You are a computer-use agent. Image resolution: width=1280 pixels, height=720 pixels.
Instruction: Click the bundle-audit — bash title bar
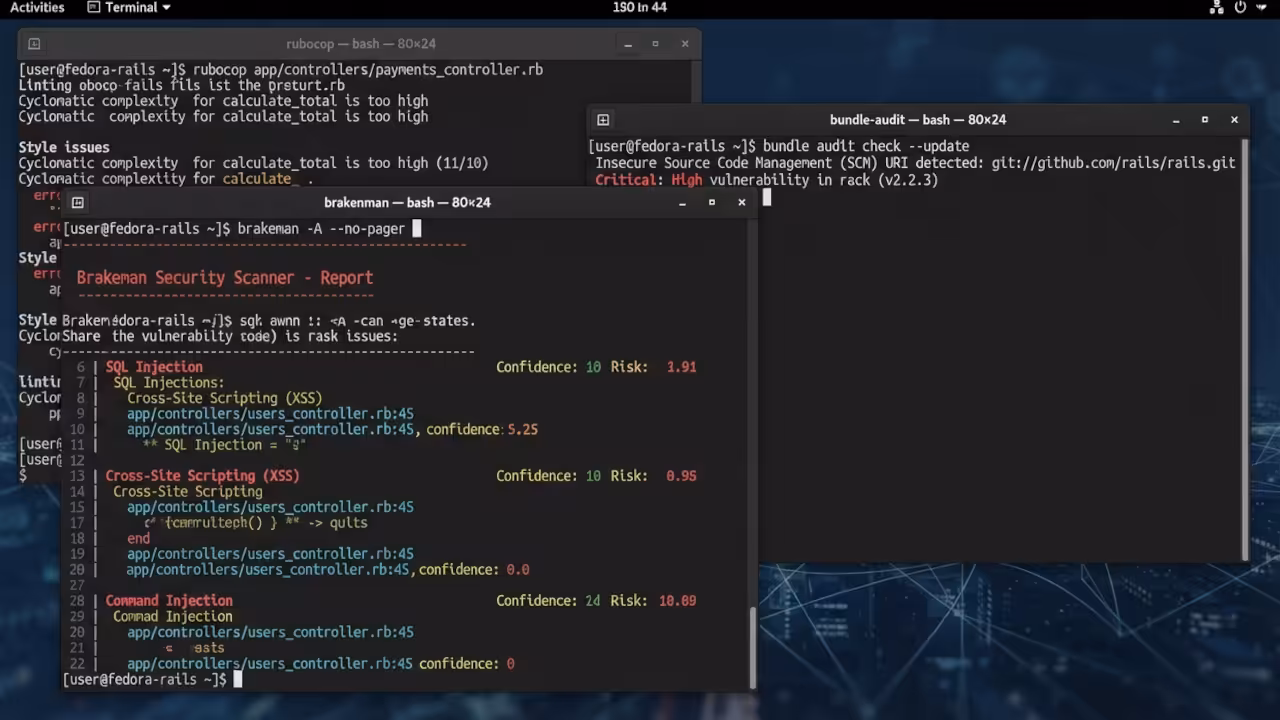(918, 120)
